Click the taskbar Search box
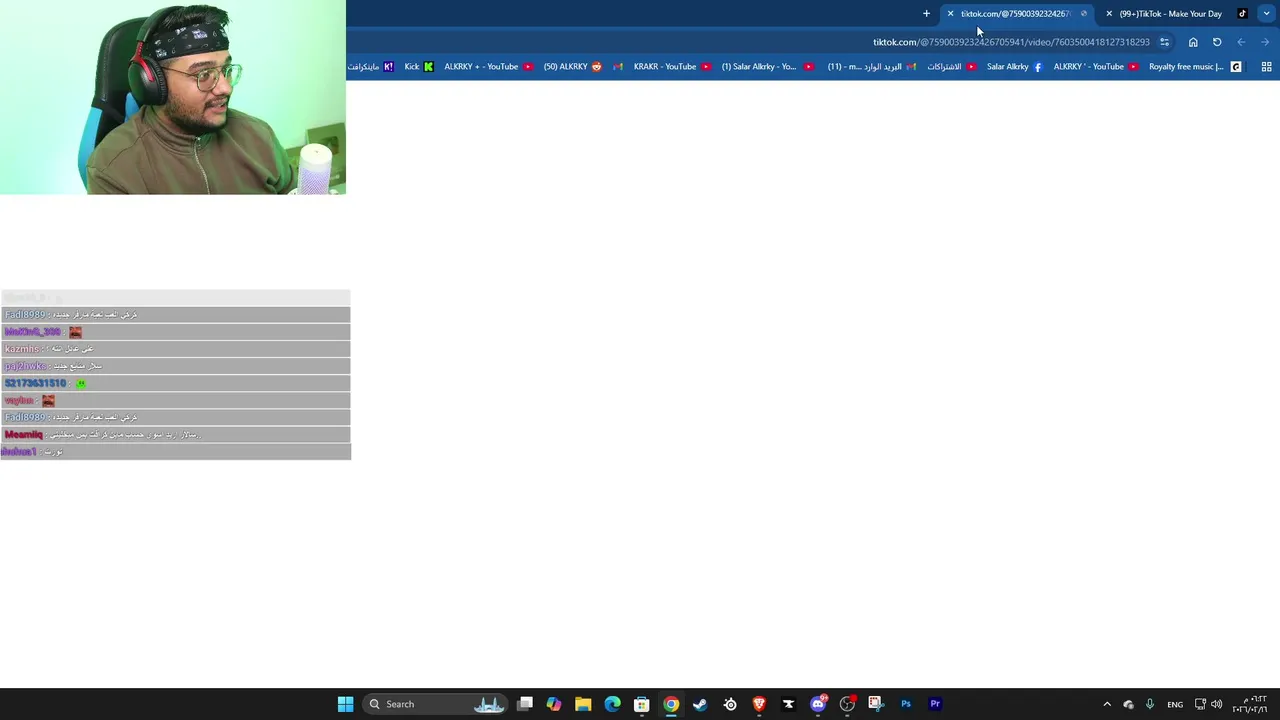 click(x=435, y=704)
